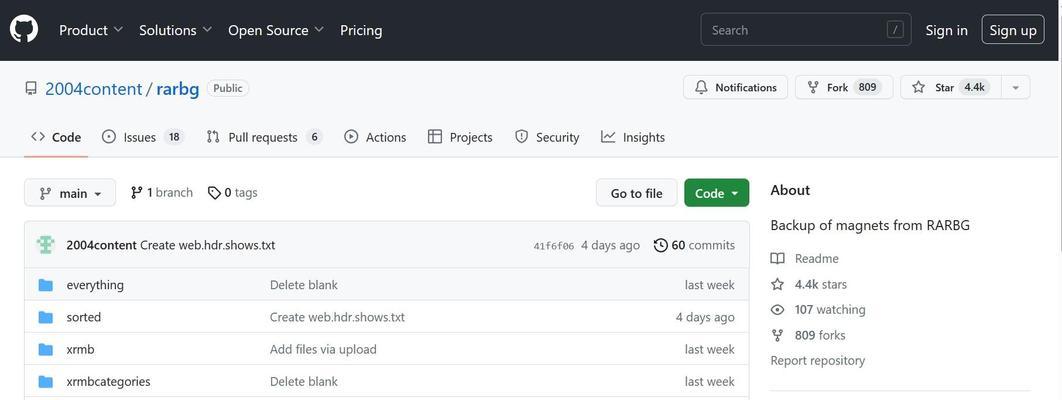Switch to the Pull requests tab

264,137
